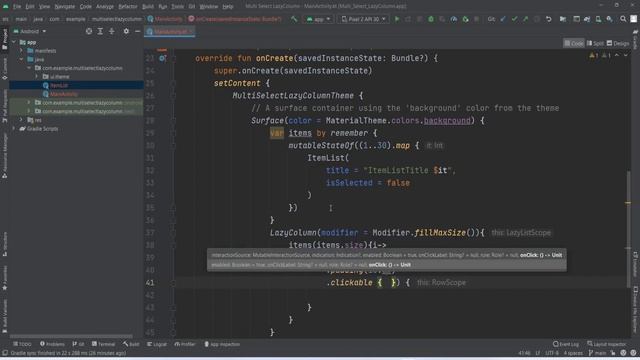This screenshot has width=640, height=360.
Task: Open the Git tool window
Action: [x=78, y=344]
